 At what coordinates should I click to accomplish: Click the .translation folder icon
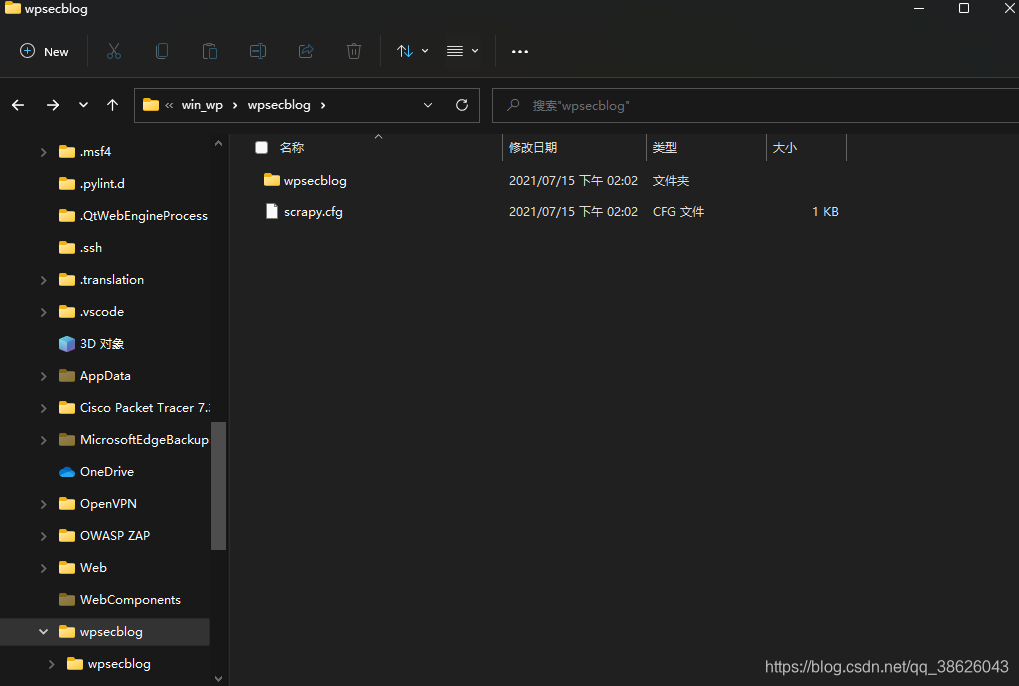66,280
